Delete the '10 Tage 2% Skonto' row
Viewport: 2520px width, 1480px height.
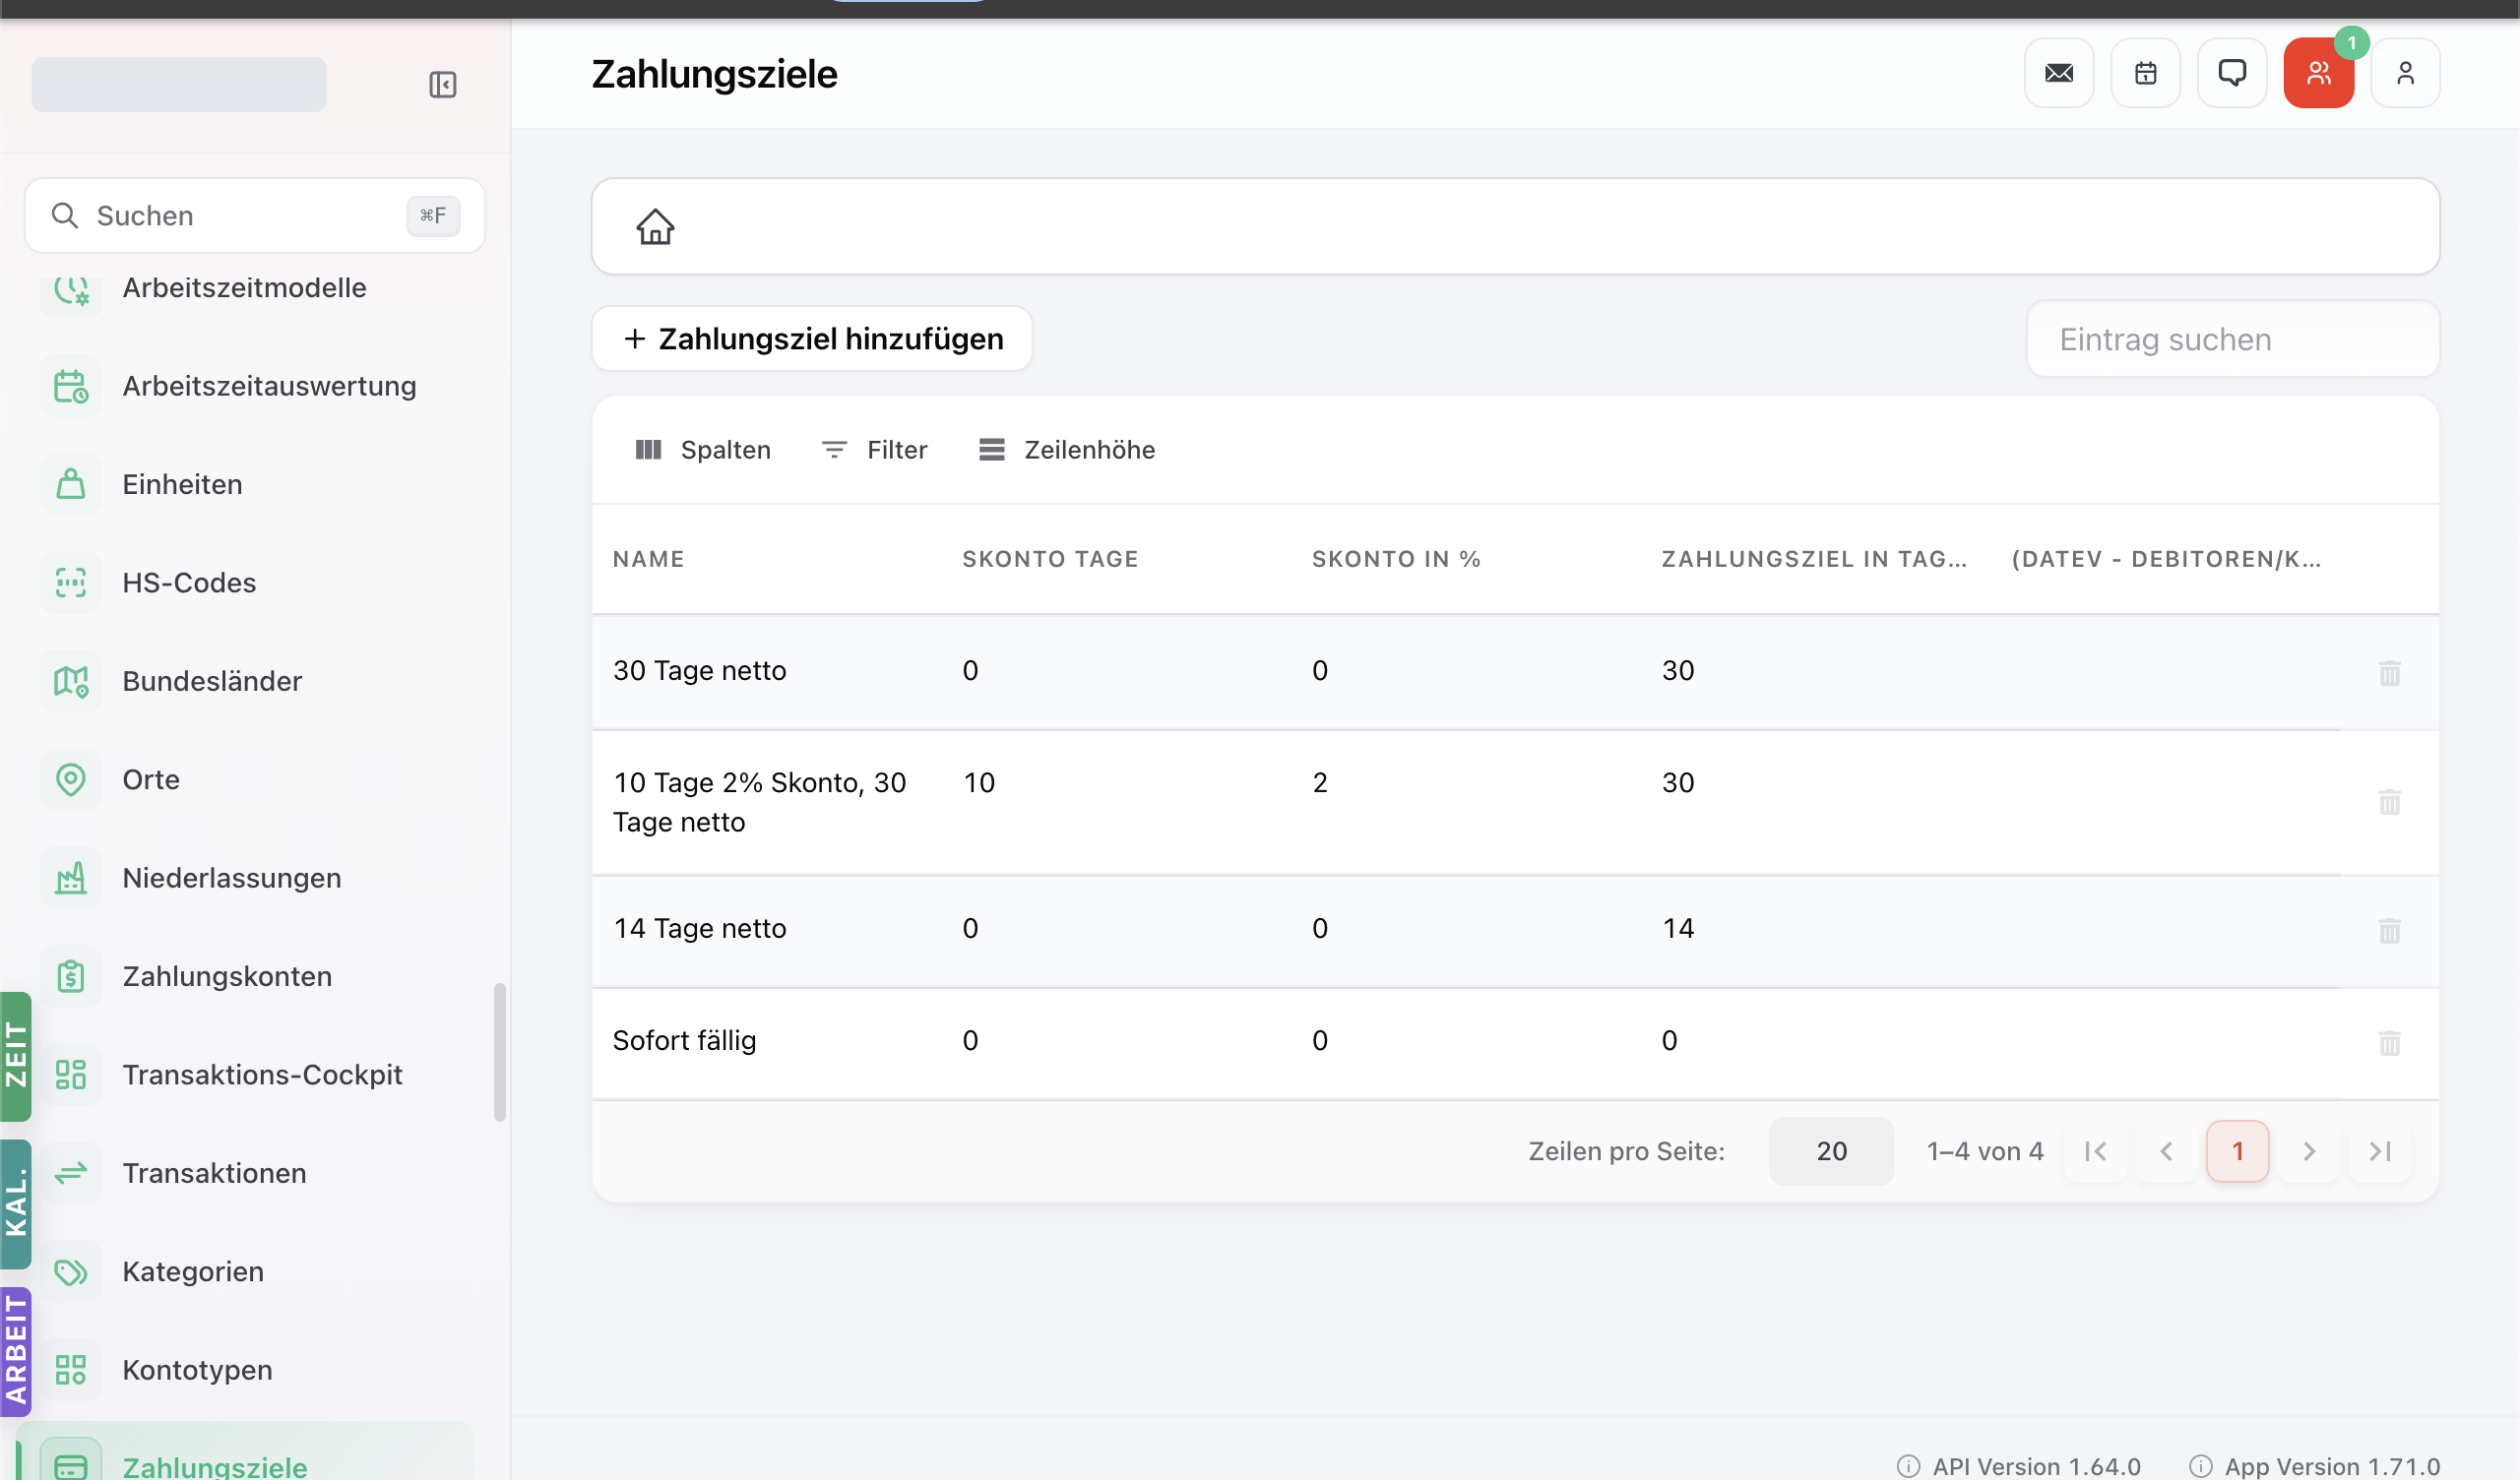point(2390,802)
